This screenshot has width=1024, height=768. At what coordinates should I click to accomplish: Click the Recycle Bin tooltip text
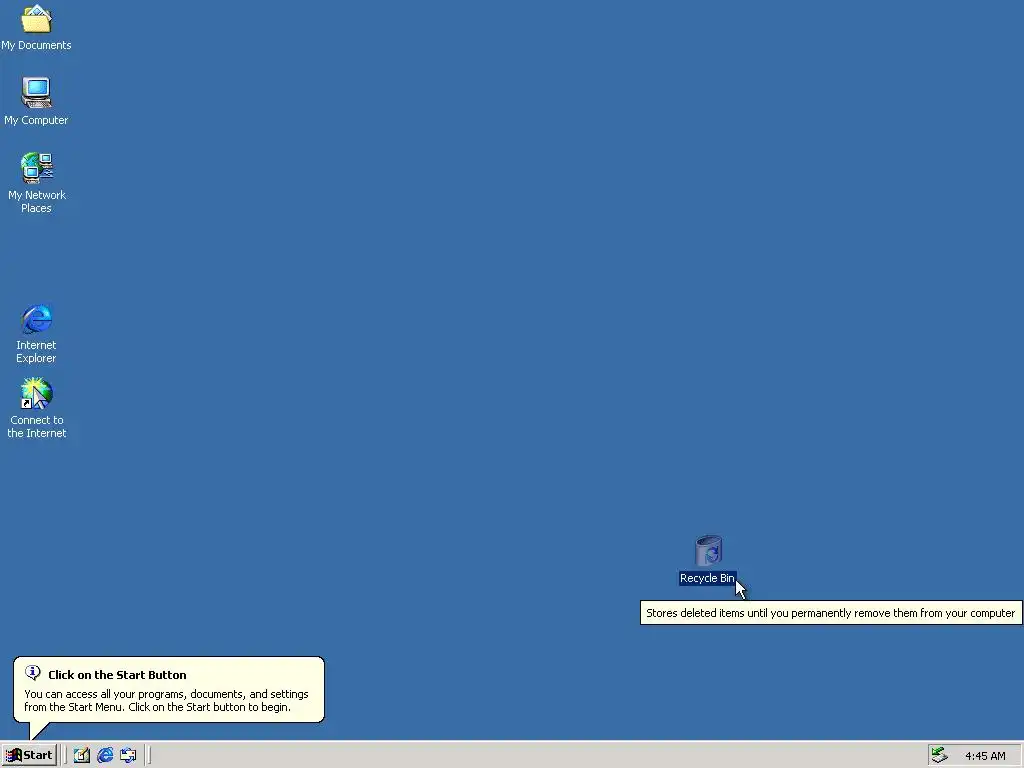point(831,613)
